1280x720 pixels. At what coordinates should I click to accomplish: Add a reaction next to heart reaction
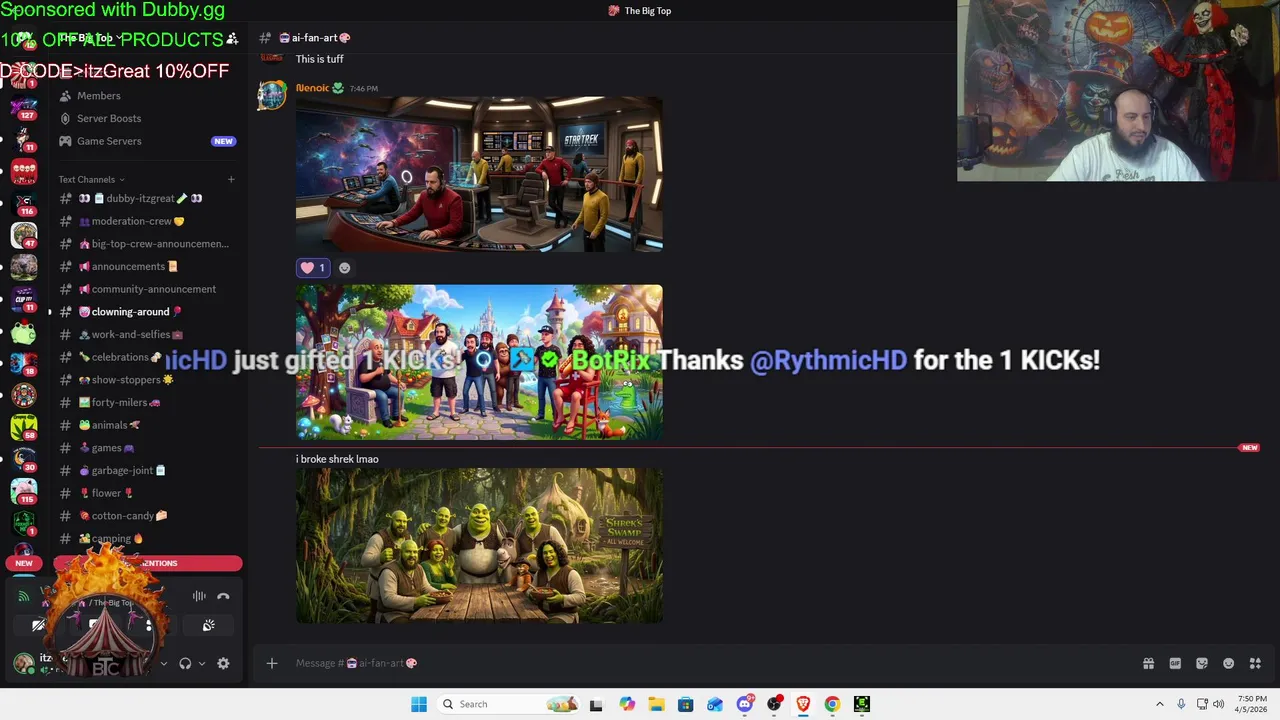pos(344,268)
